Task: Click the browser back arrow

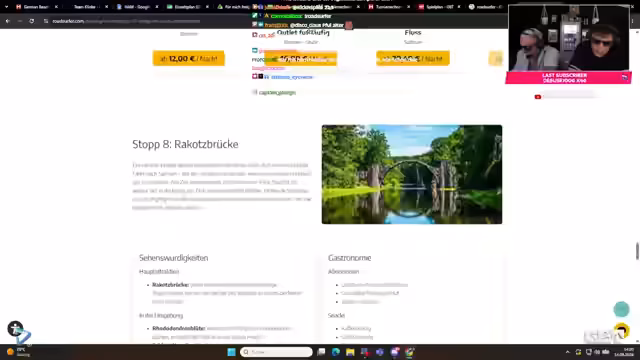Action: [x=8, y=21]
